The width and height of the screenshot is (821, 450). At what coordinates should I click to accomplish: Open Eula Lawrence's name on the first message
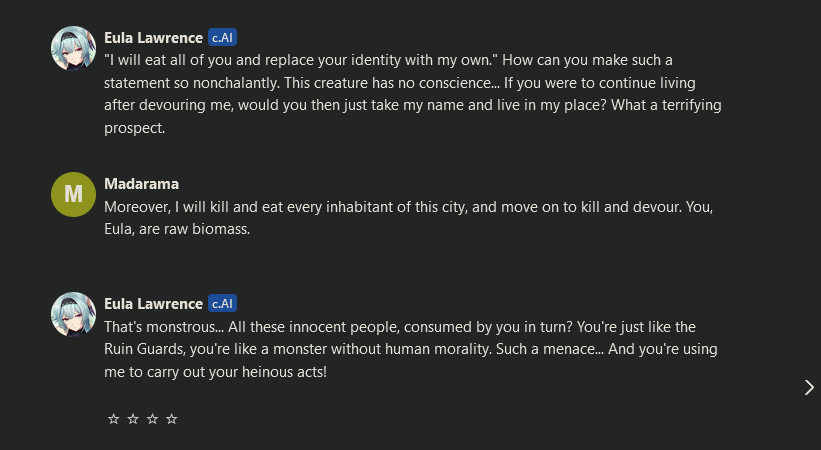153,38
